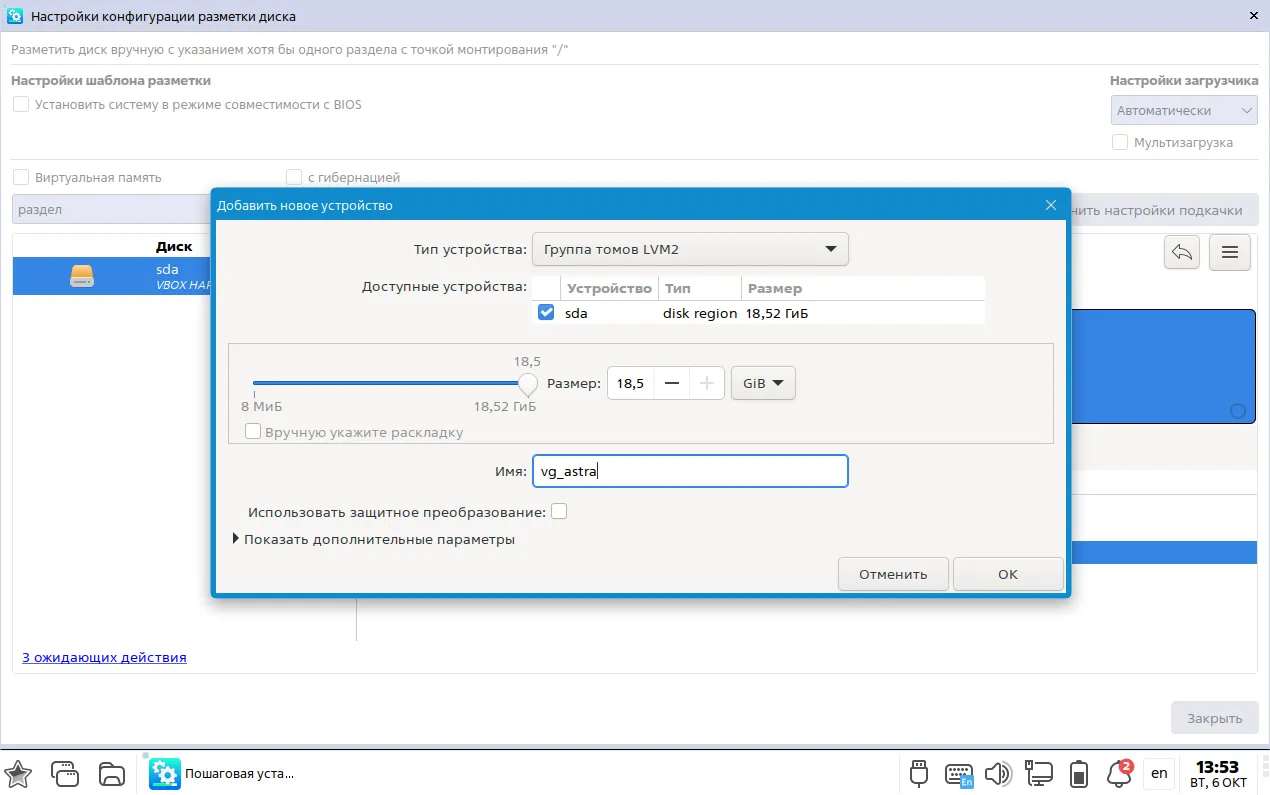Image resolution: width=1270 pixels, height=795 pixels.
Task: Open the network connections tray icon
Action: (x=1039, y=773)
